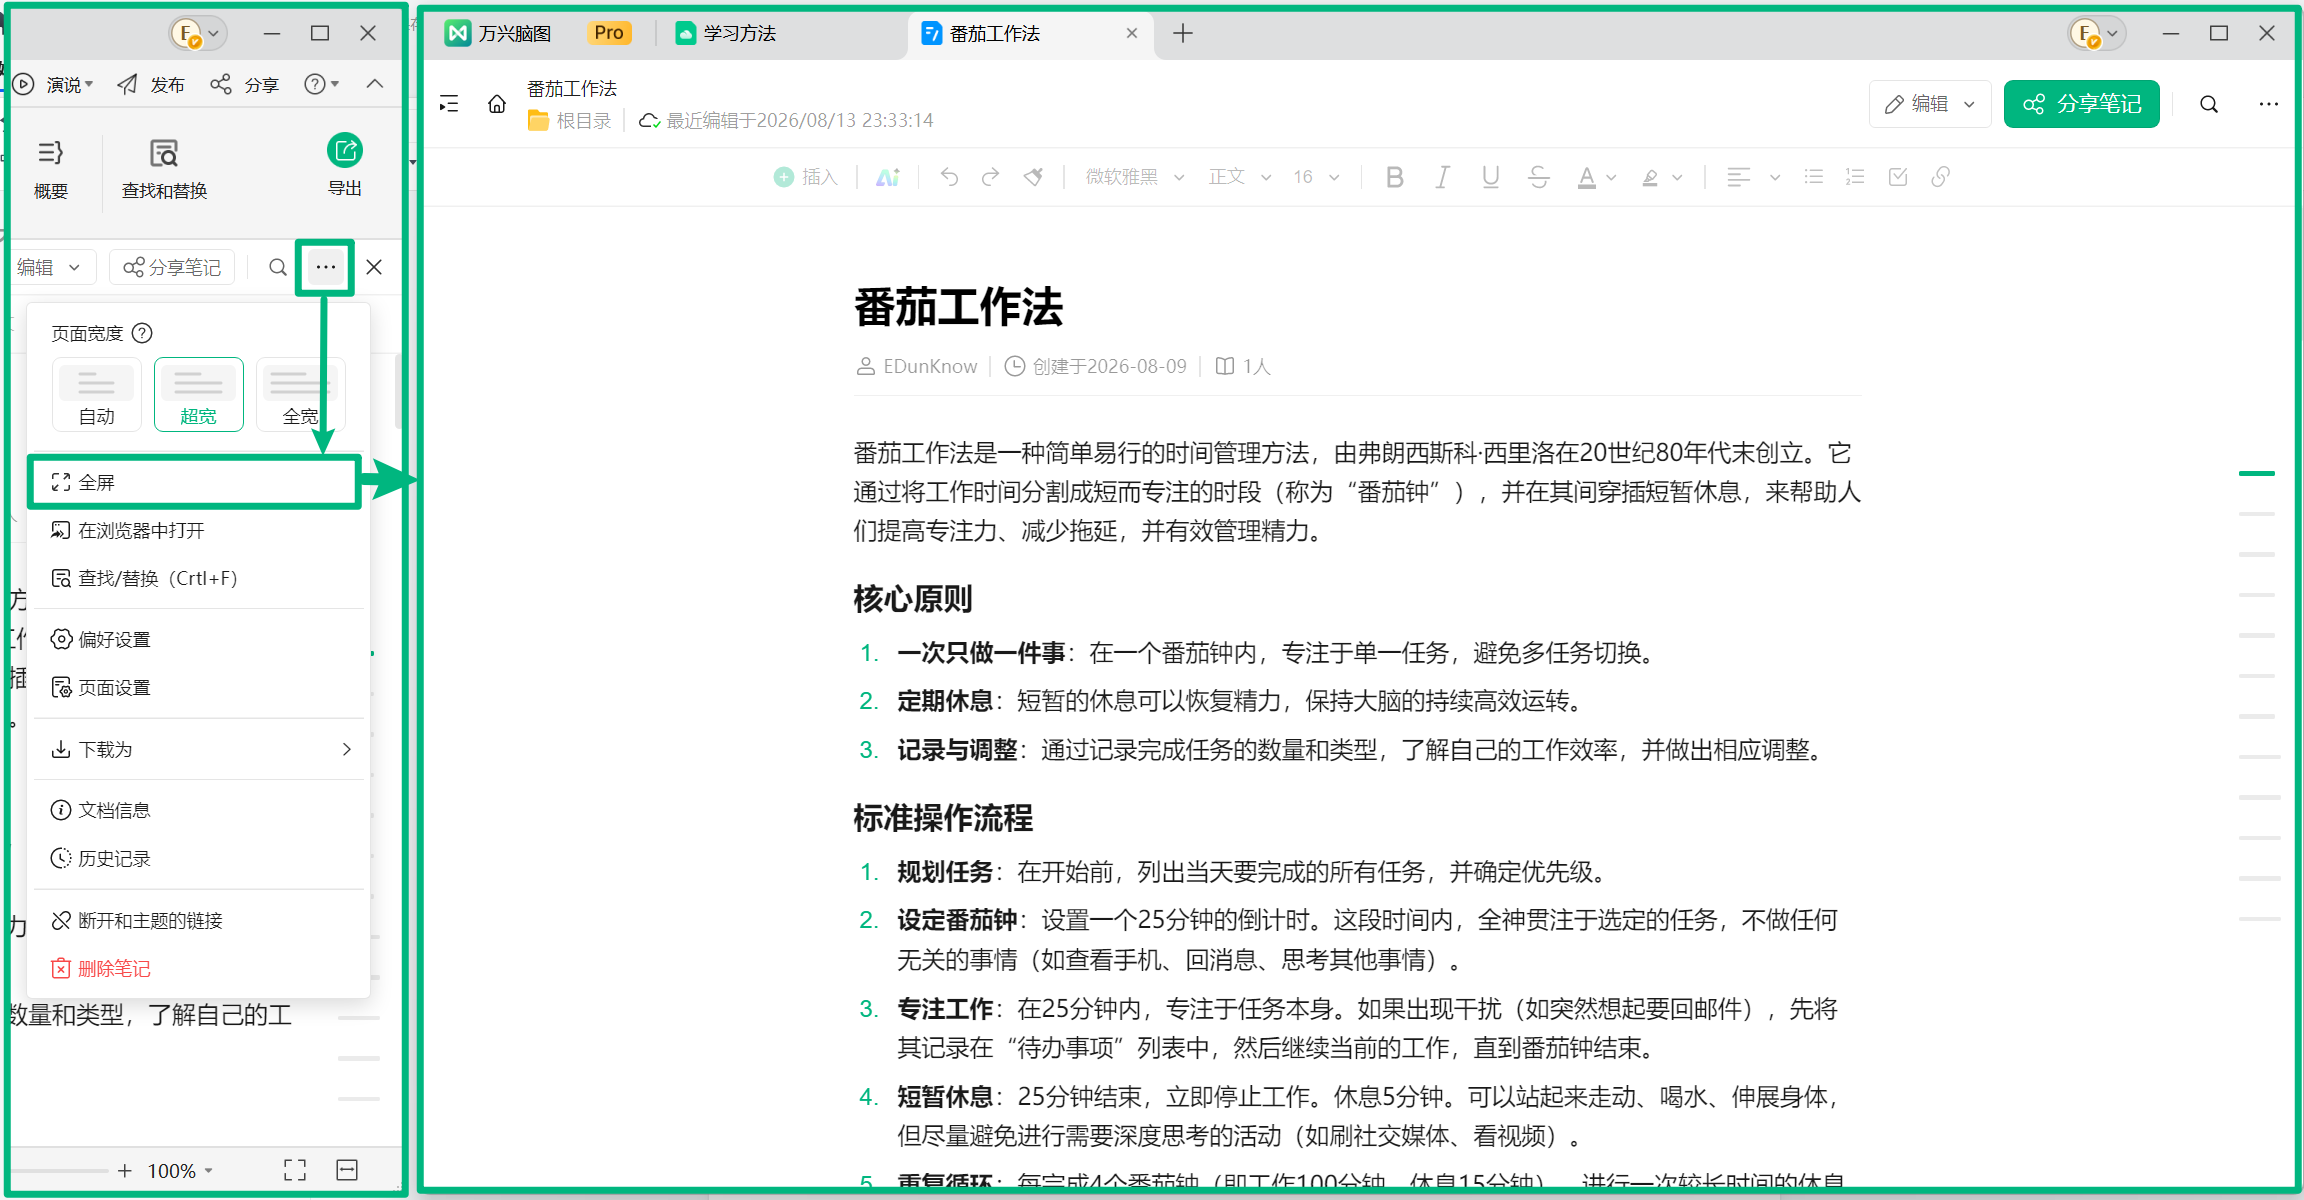Viewport: 2304px width, 1200px height.
Task: Open the 微软雅黑 font dropdown
Action: tap(1135, 177)
